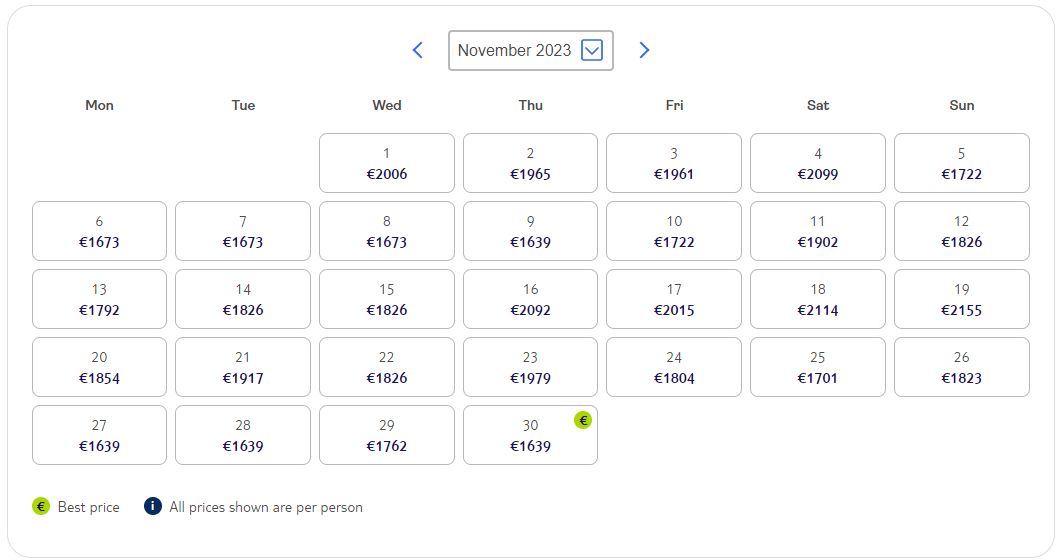Screen dimensions: 1059x560
Task: Click the dropdown arrow in month selector
Action: coord(592,50)
